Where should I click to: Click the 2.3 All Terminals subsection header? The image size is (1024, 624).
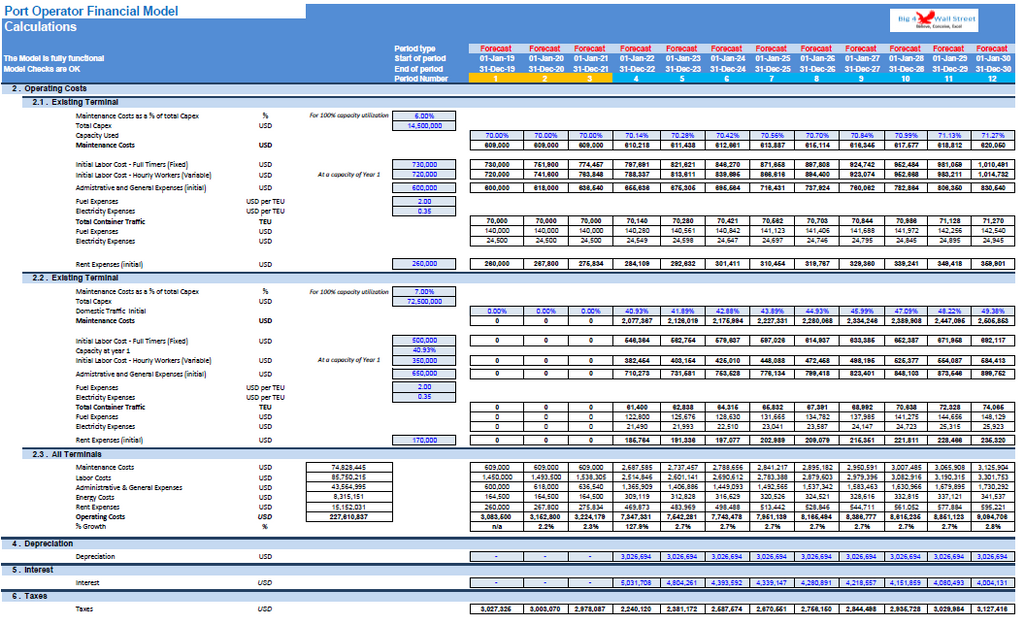click(x=519, y=454)
